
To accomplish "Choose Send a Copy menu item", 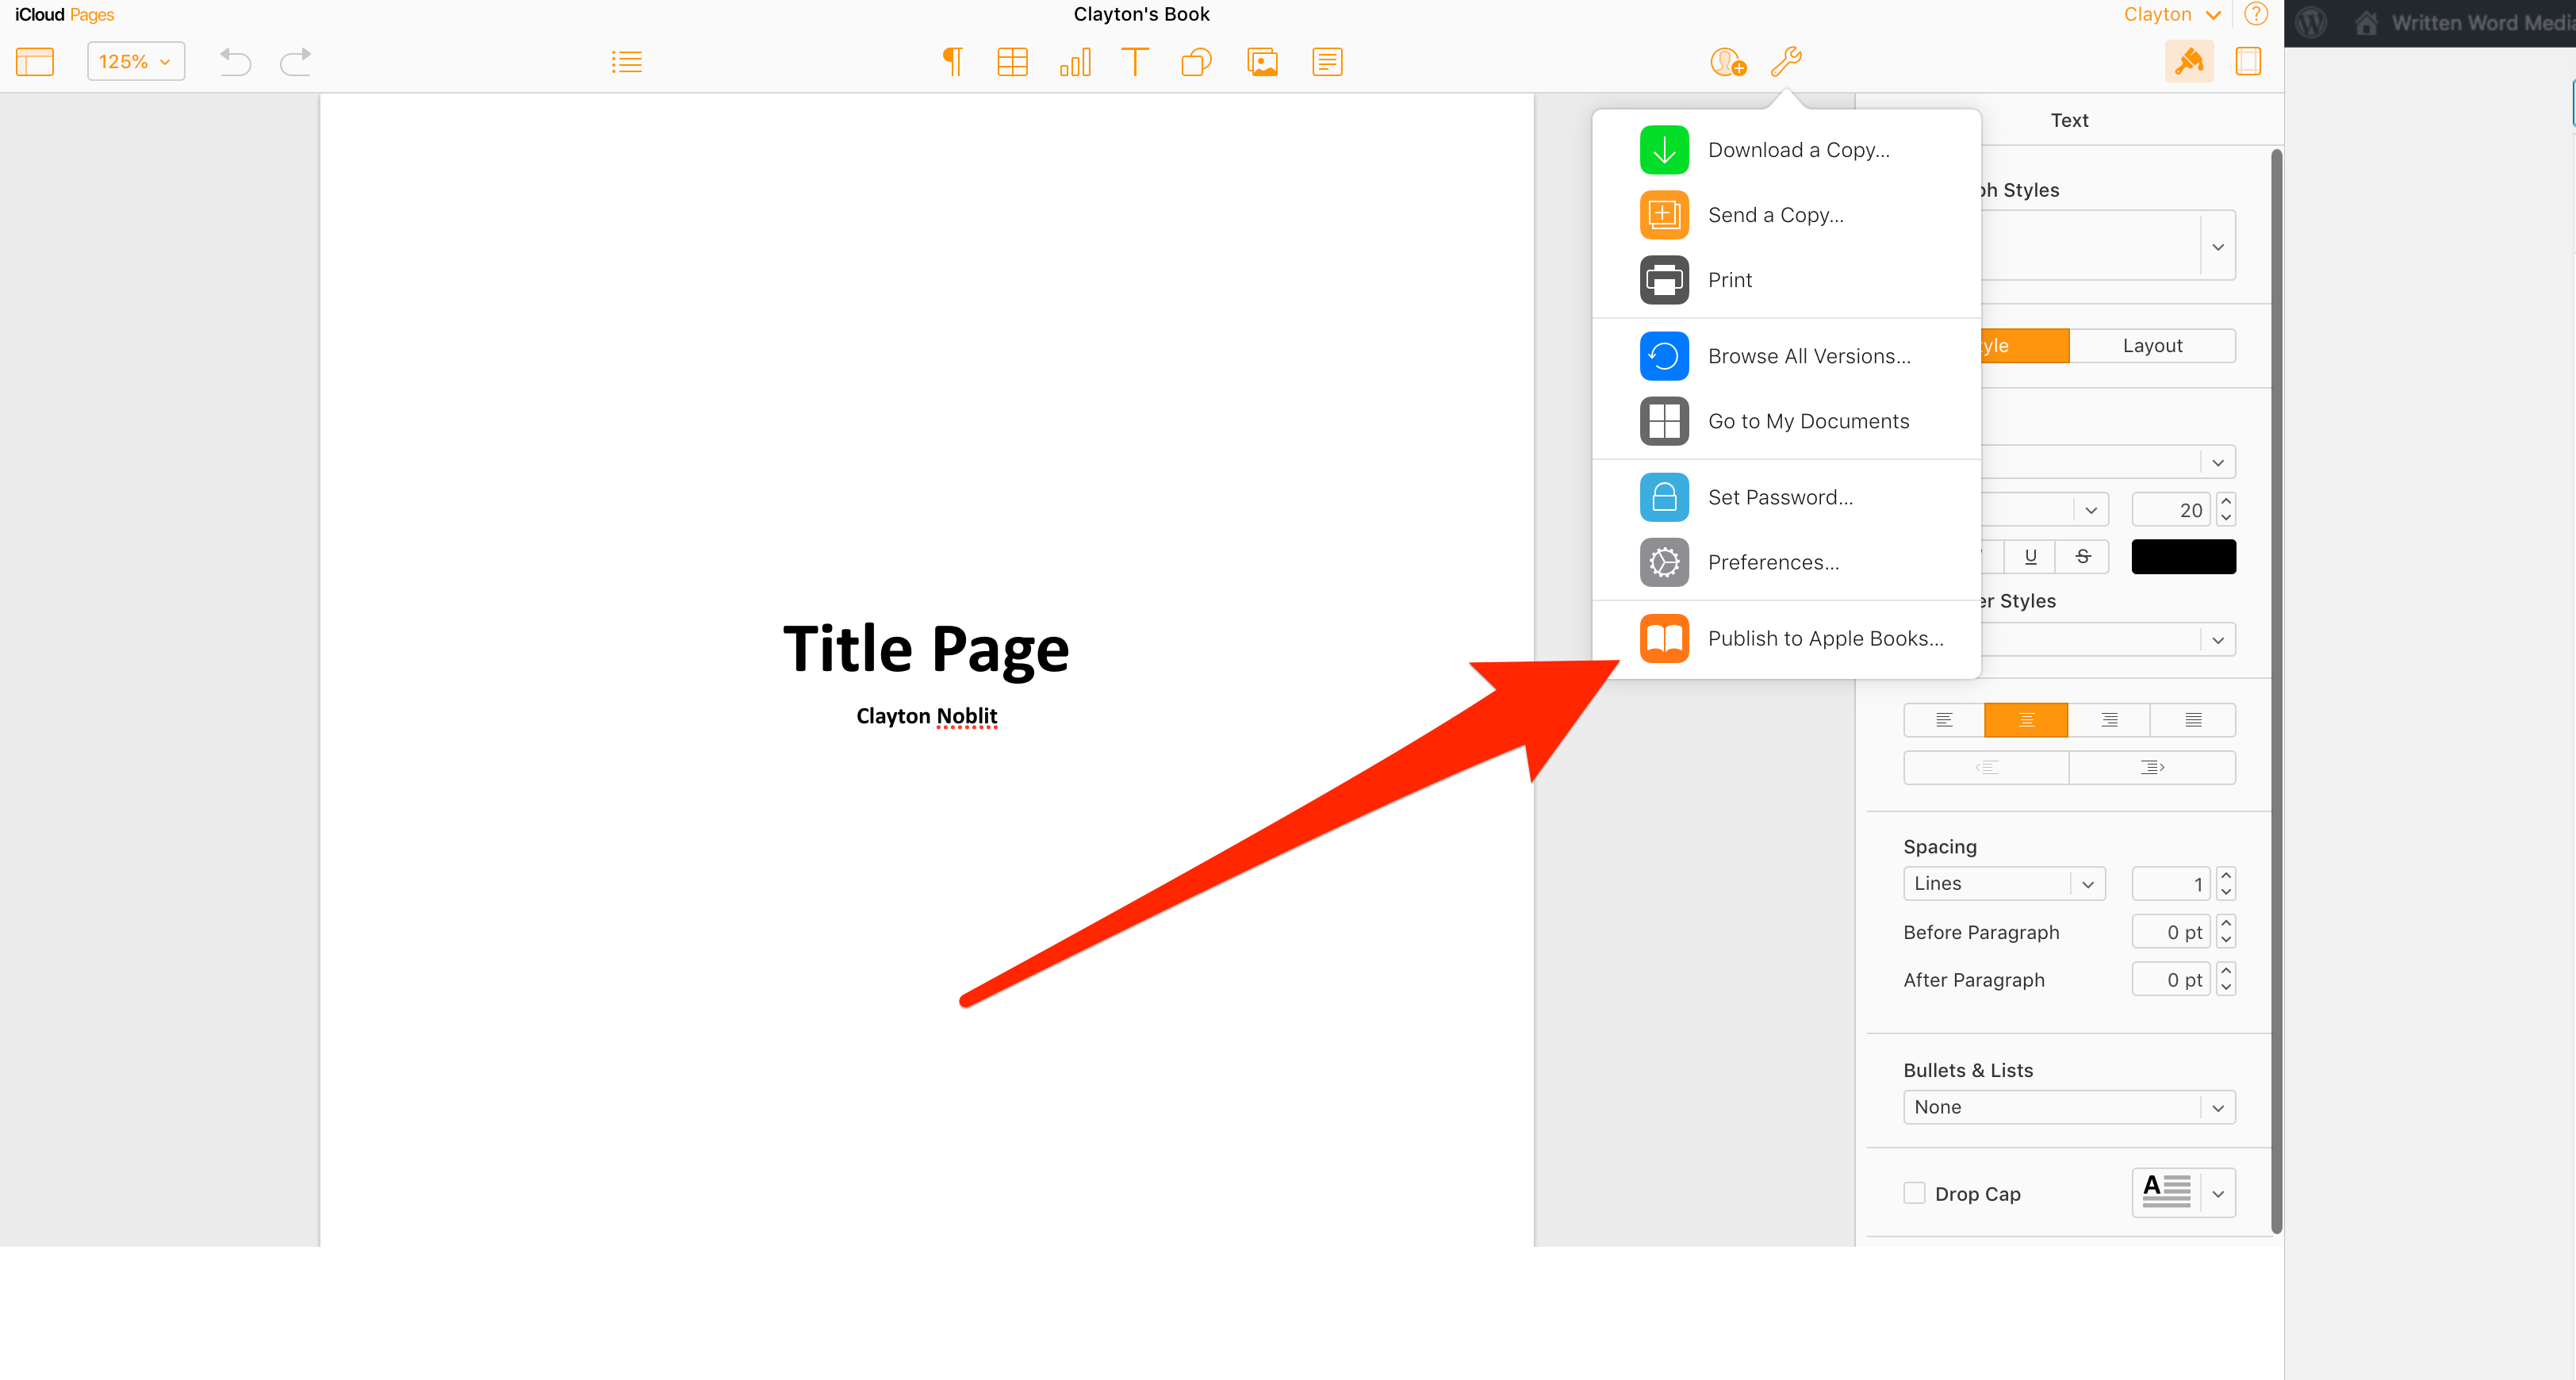I will click(1786, 215).
